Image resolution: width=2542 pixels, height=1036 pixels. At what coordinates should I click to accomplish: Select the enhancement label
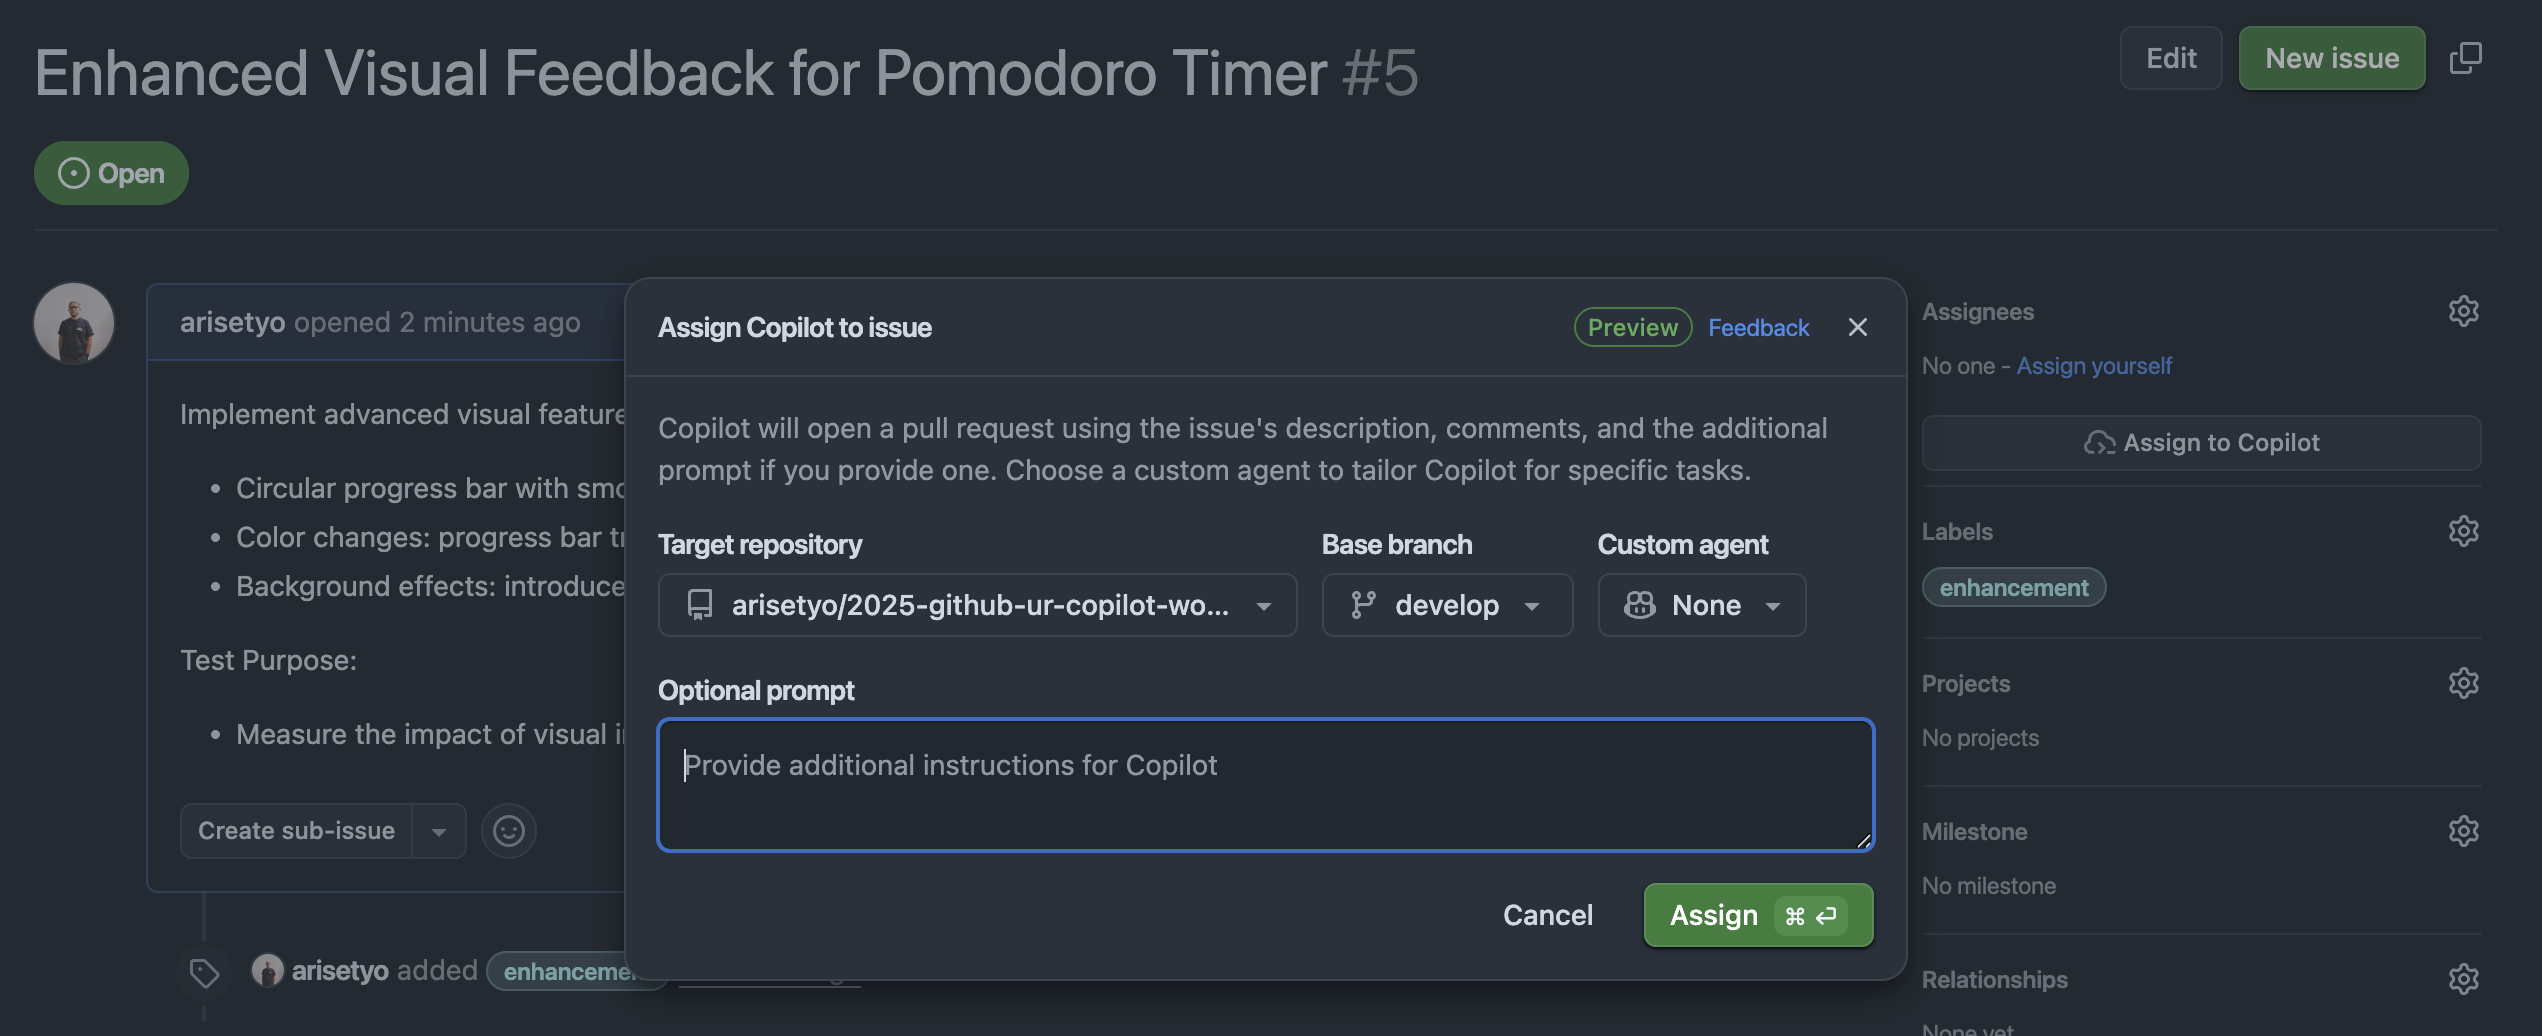(2013, 587)
